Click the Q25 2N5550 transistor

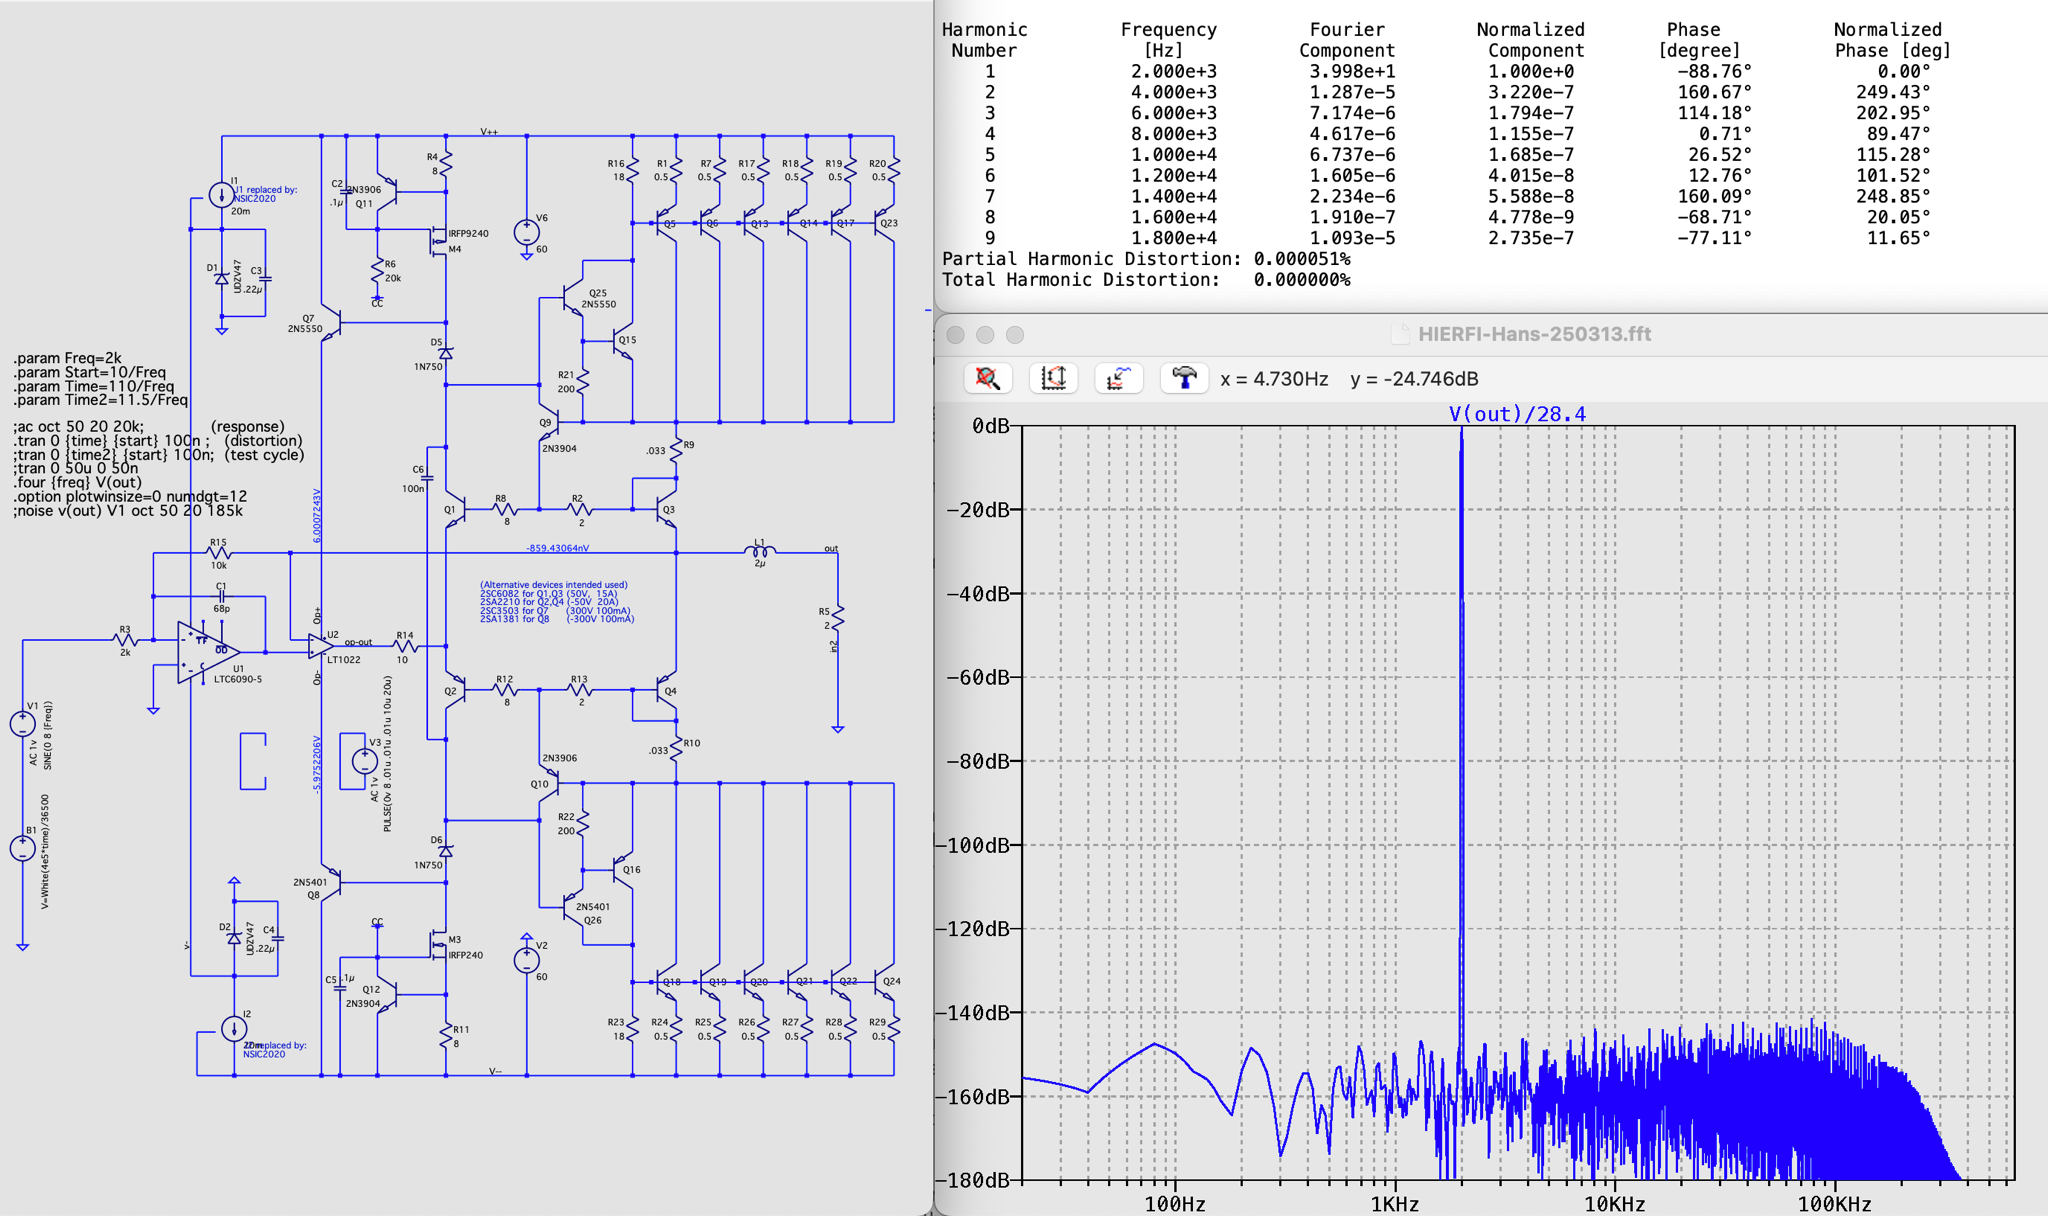[x=572, y=298]
